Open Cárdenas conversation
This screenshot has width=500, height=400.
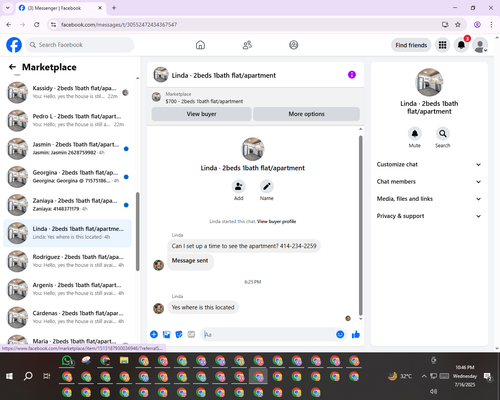click(68, 317)
